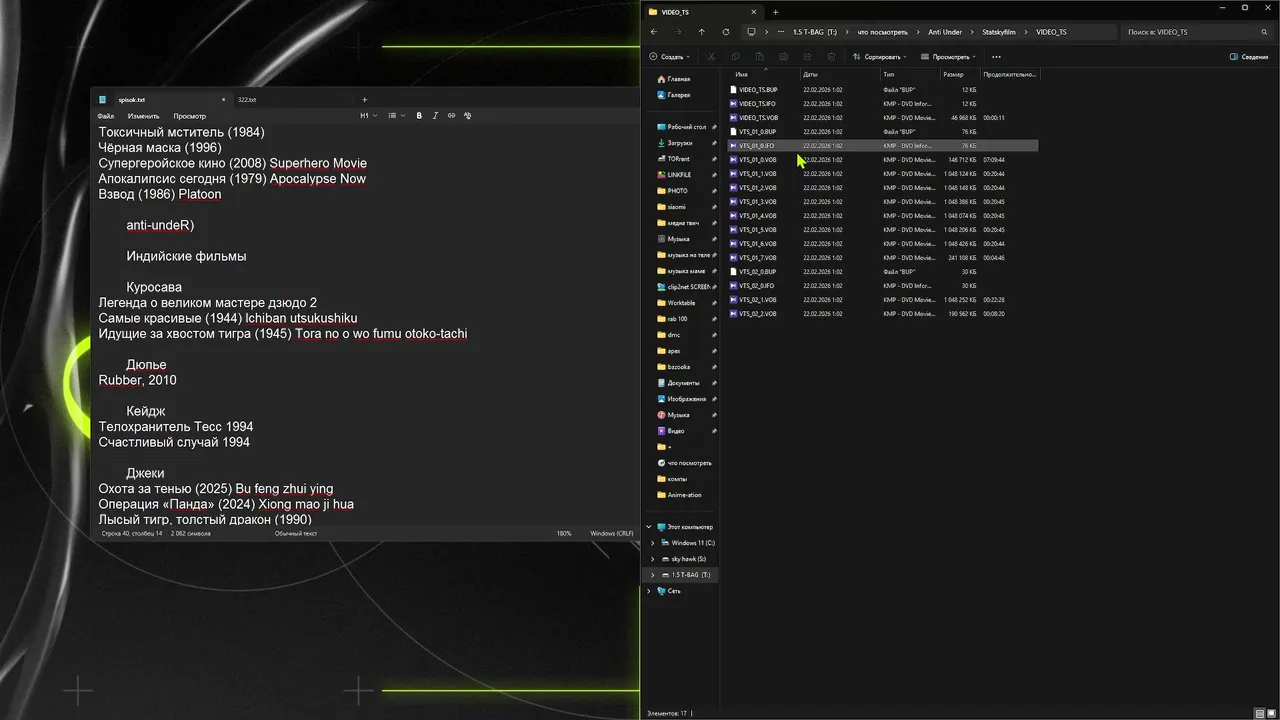Go back in File Explorer navigation
This screenshot has width=1280, height=720.
pos(654,32)
